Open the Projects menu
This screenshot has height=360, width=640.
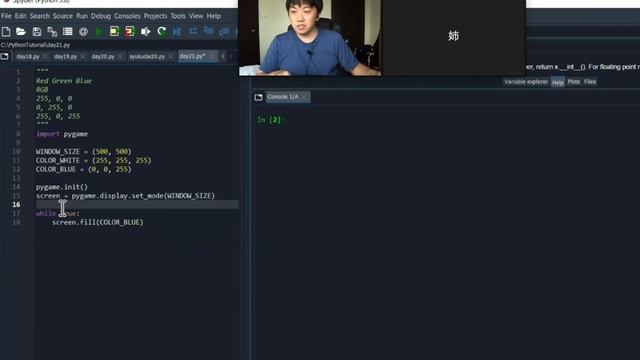pos(155,16)
